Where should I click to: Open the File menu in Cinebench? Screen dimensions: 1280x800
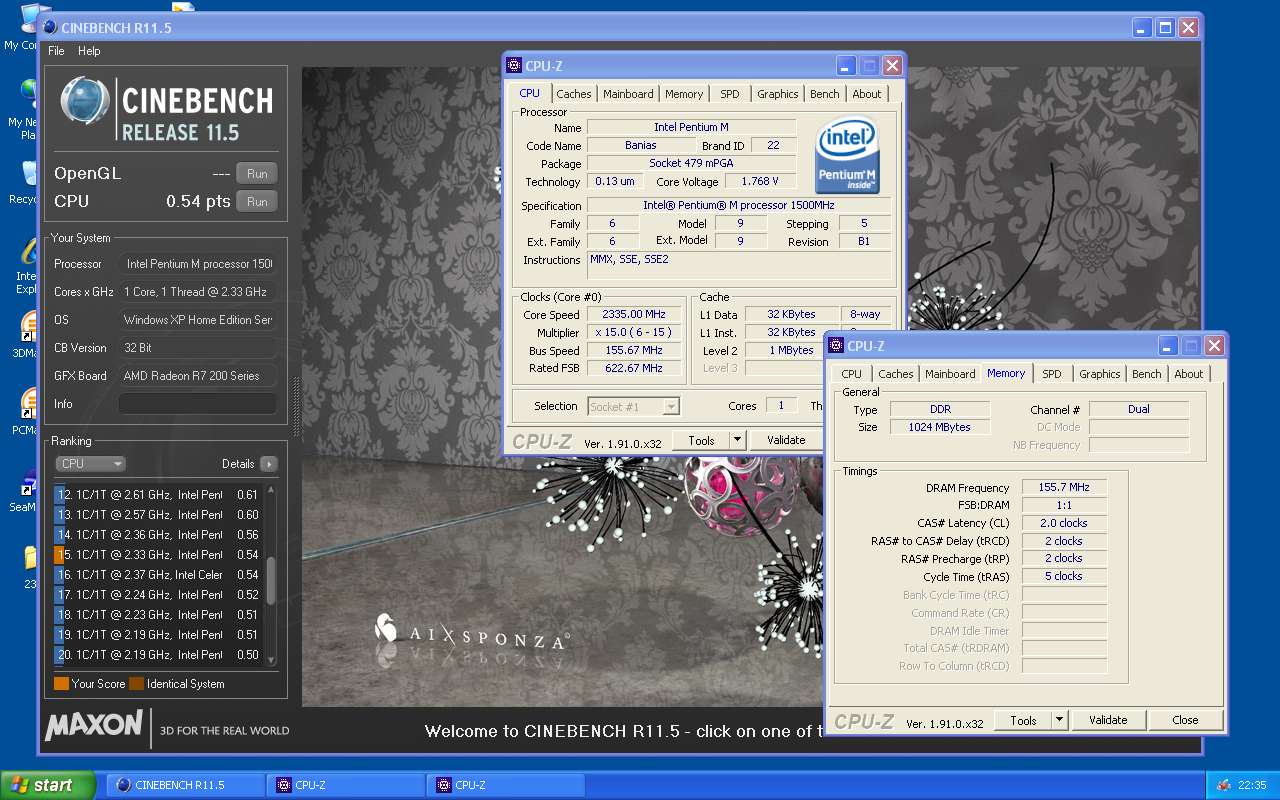[x=56, y=51]
